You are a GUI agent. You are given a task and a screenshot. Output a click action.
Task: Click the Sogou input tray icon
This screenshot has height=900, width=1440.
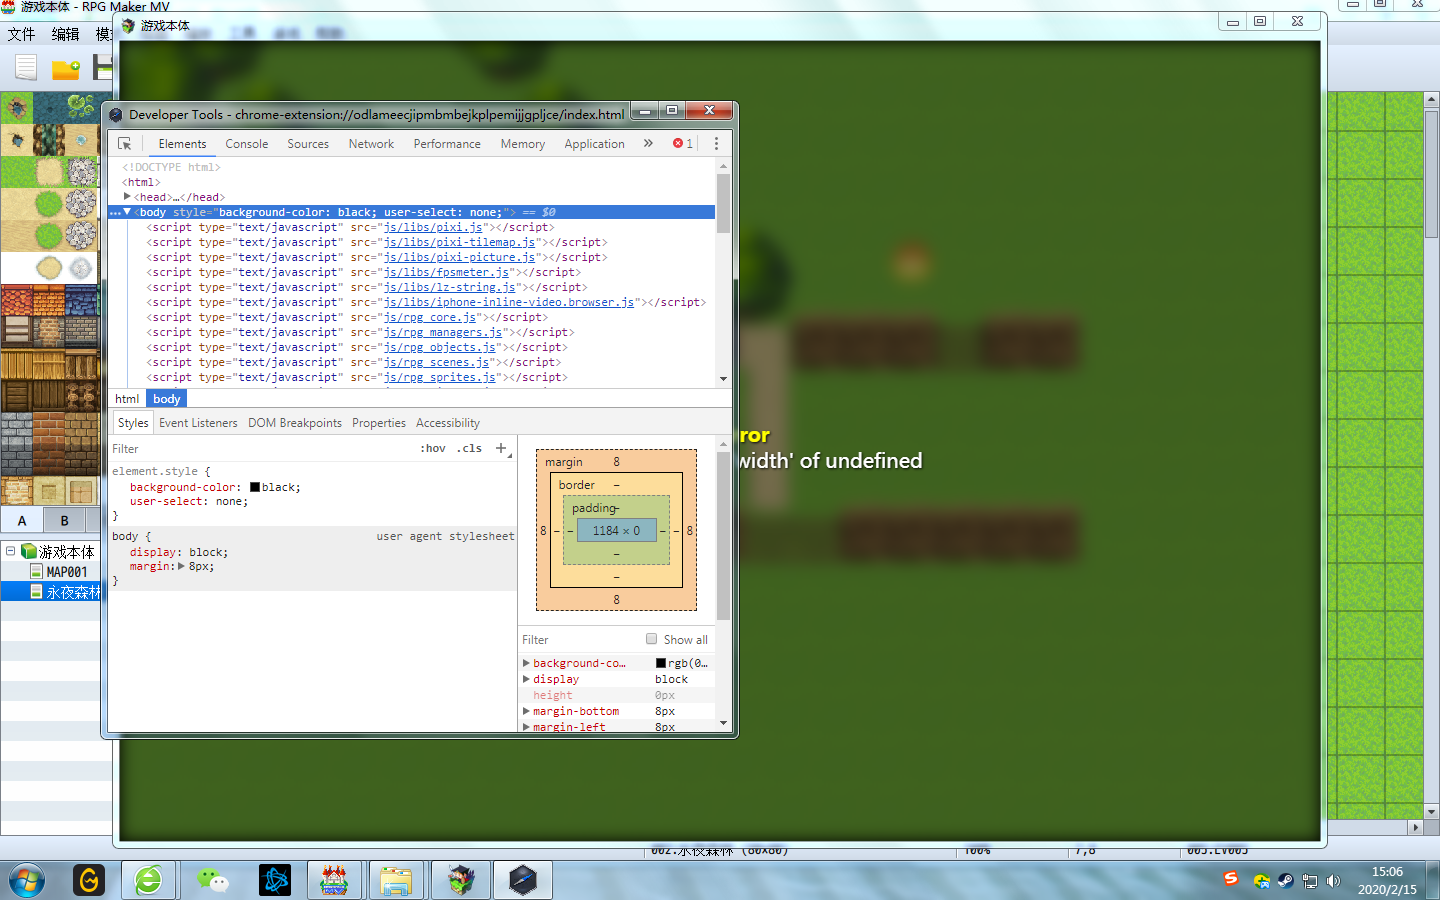(1231, 879)
